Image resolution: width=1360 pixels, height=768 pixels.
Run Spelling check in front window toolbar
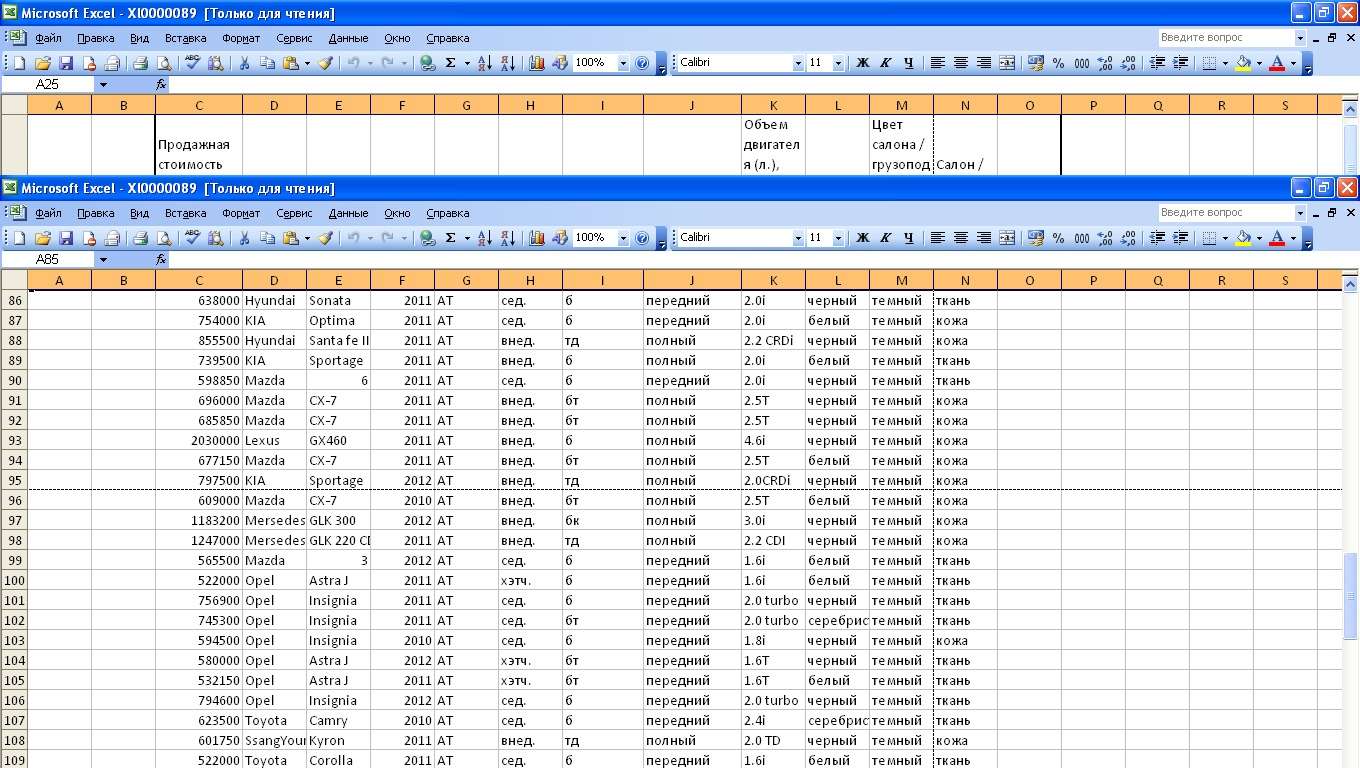192,238
